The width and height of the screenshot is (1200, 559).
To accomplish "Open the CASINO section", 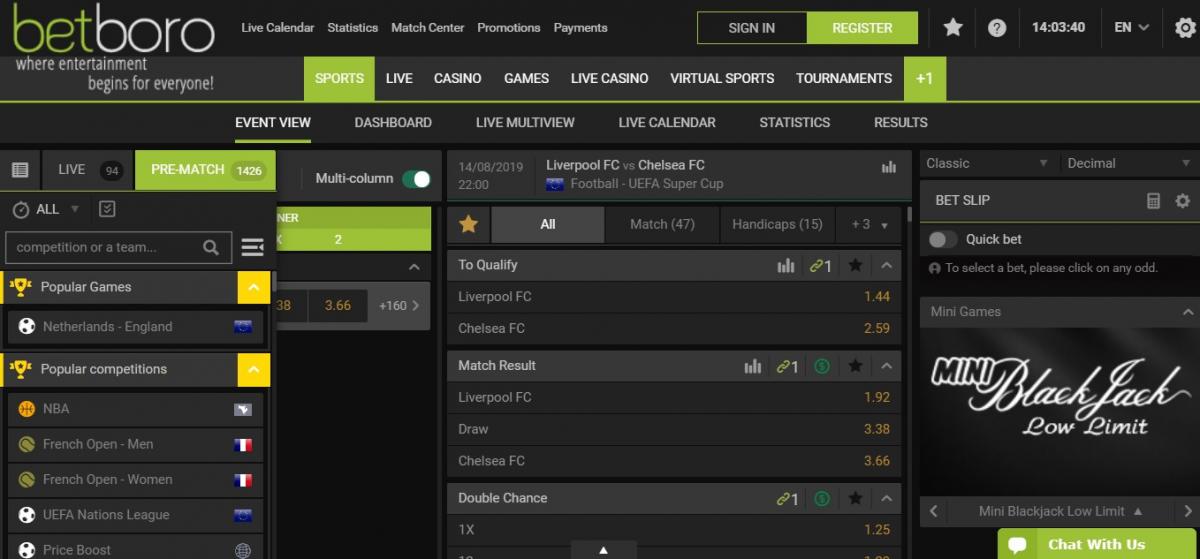I will click(x=458, y=78).
